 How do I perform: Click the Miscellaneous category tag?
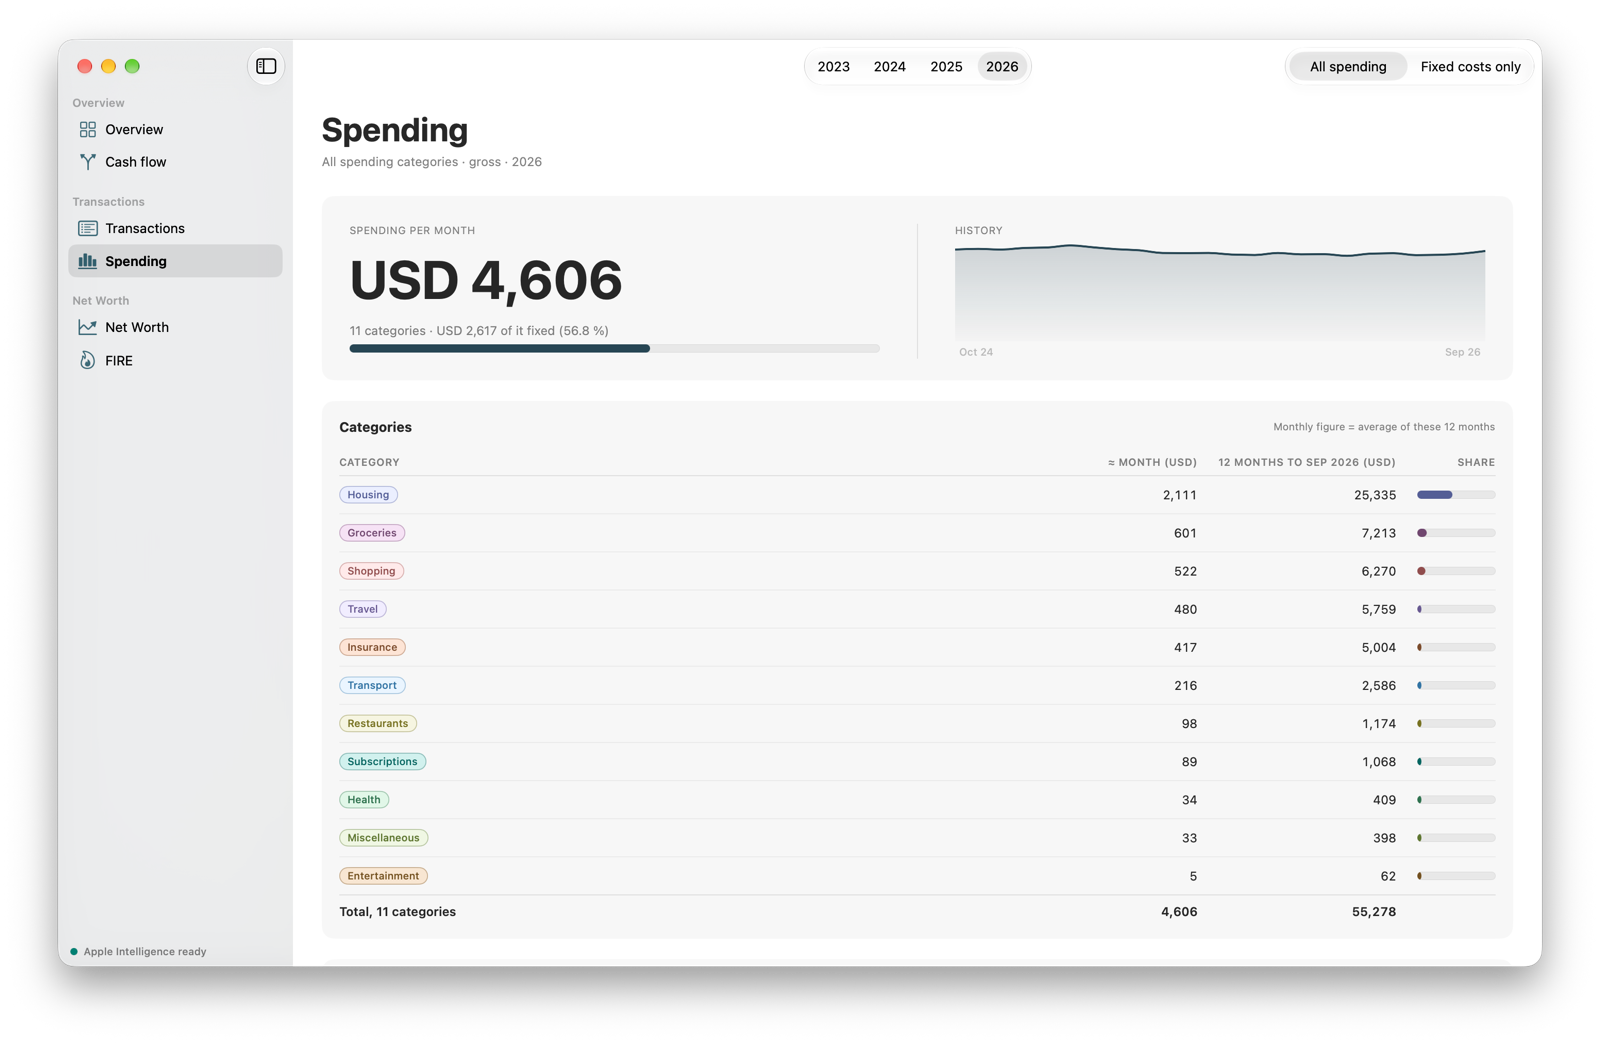(x=383, y=838)
